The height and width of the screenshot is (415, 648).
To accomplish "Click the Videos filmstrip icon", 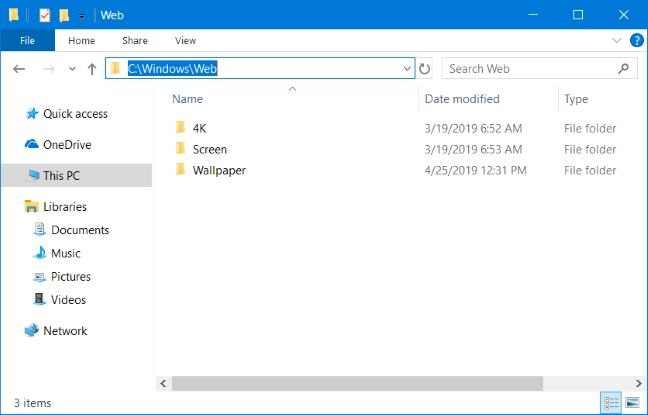I will click(39, 299).
